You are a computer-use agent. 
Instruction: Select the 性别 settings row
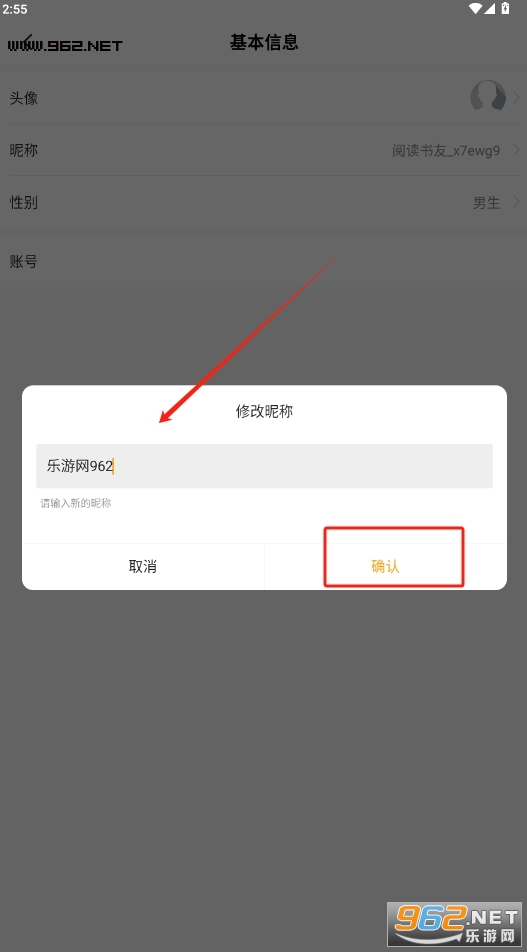[x=264, y=202]
